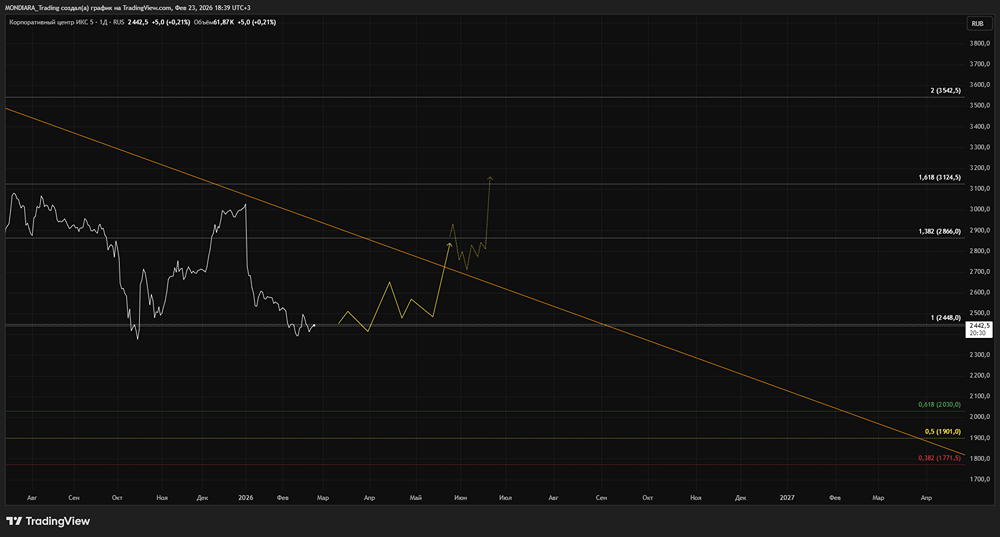Image resolution: width=1000 pixels, height=537 pixels.
Task: Click the 2500,0 price scale label
Action: click(979, 313)
